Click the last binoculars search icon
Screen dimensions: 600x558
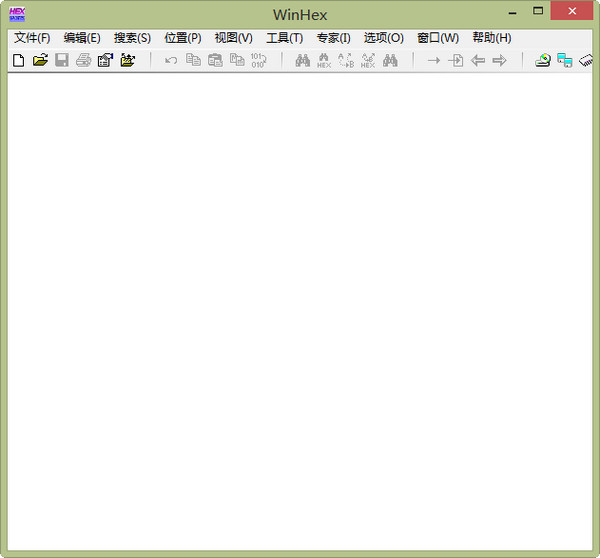click(x=390, y=60)
